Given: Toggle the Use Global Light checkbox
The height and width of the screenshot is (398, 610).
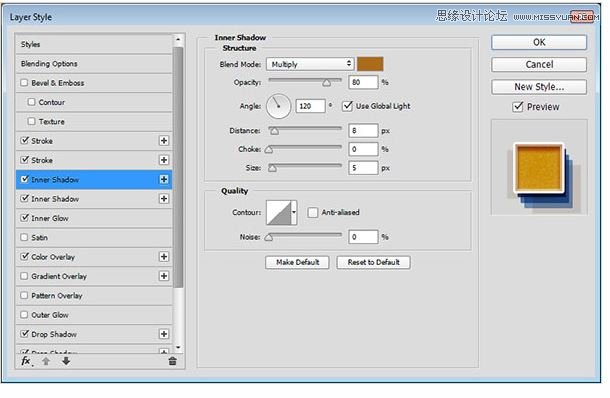Looking at the screenshot, I should 347,106.
